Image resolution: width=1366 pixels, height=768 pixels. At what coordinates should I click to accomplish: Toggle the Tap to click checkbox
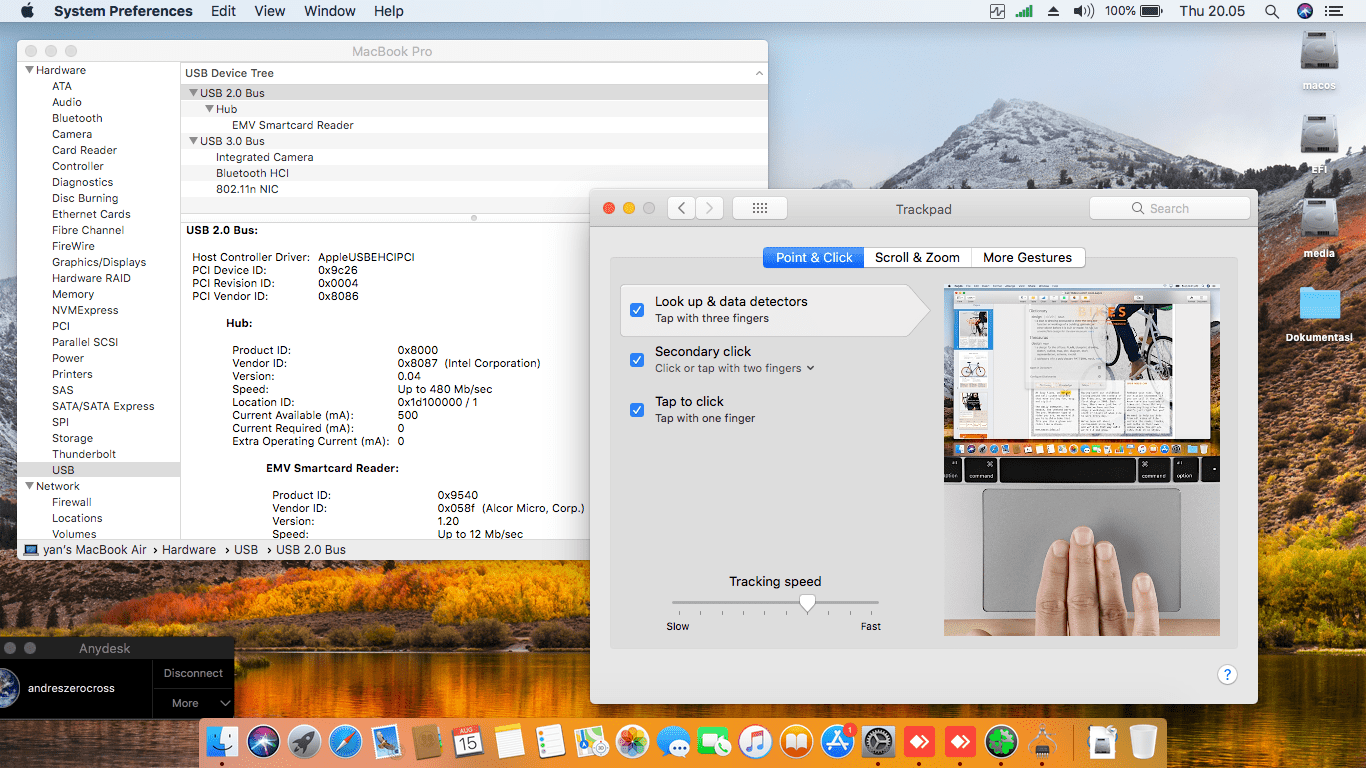[x=637, y=410]
